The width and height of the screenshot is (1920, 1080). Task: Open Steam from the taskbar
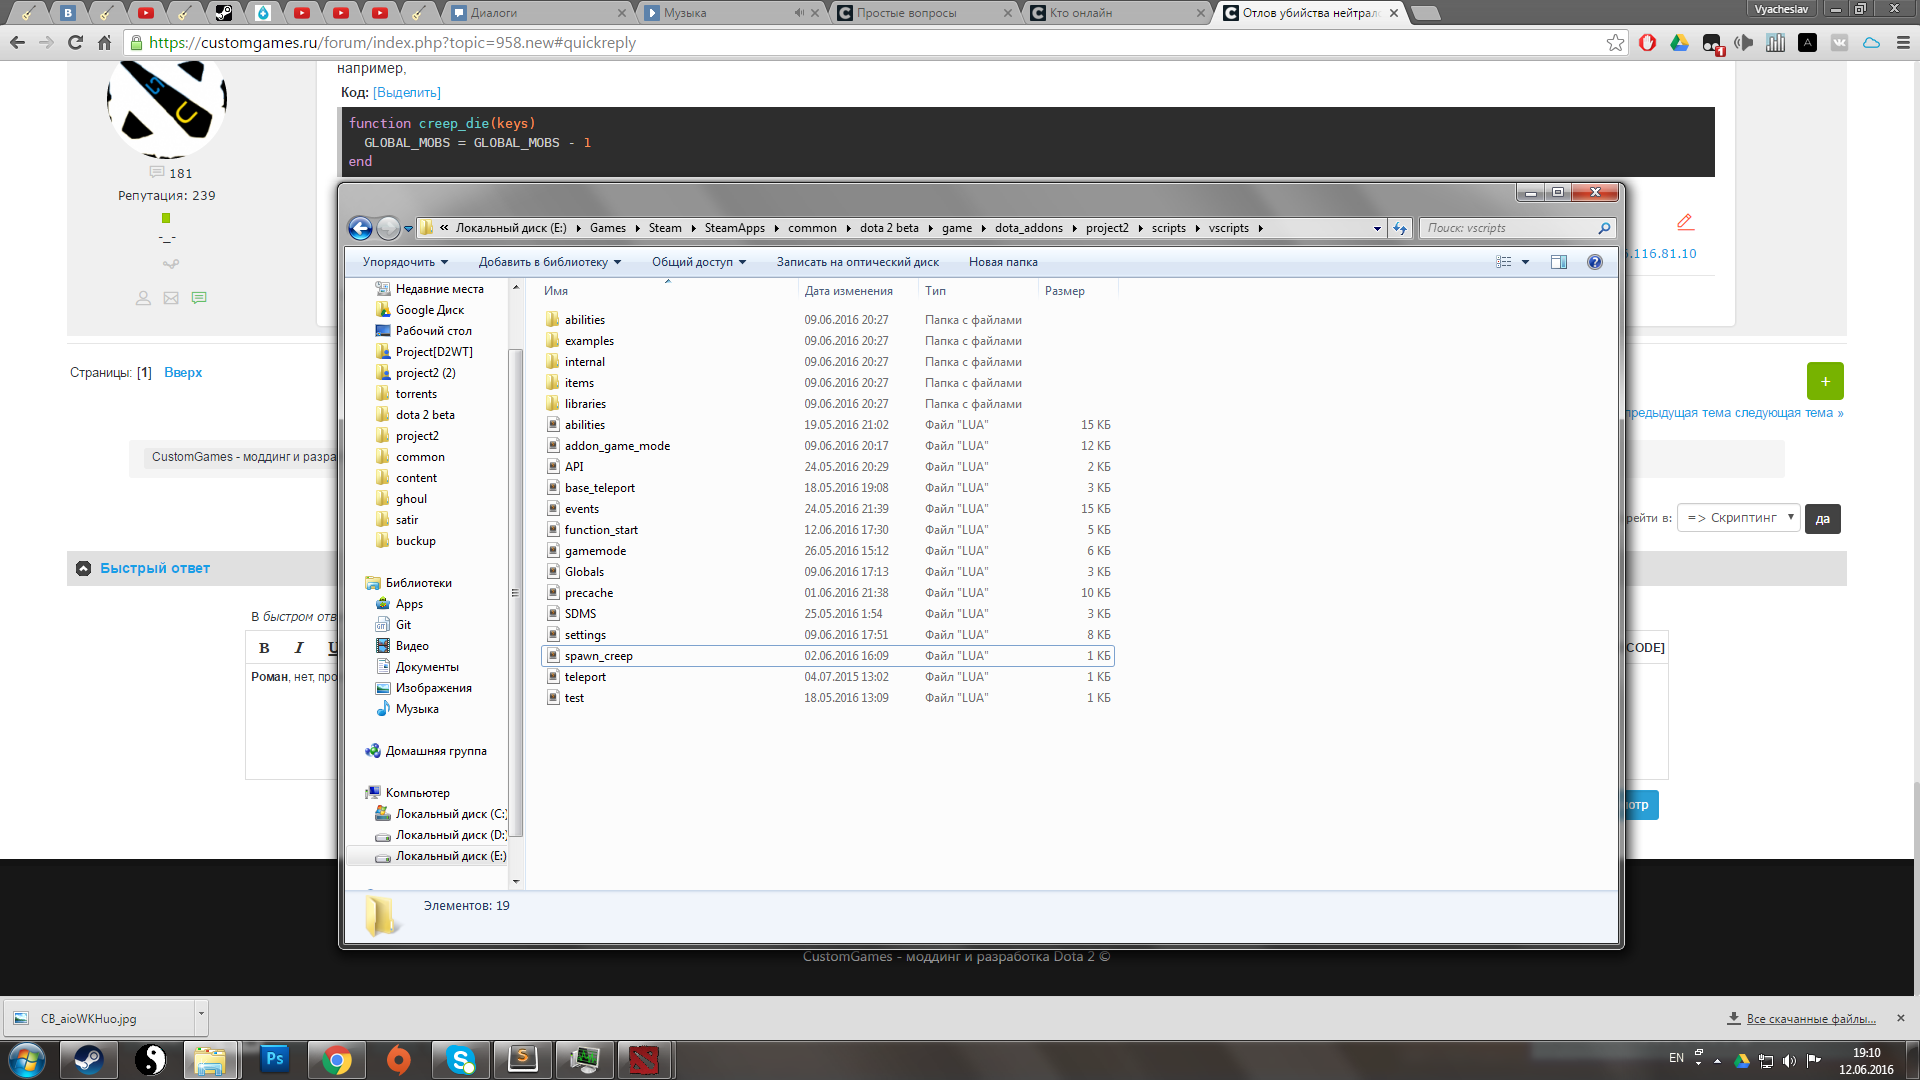click(88, 1059)
